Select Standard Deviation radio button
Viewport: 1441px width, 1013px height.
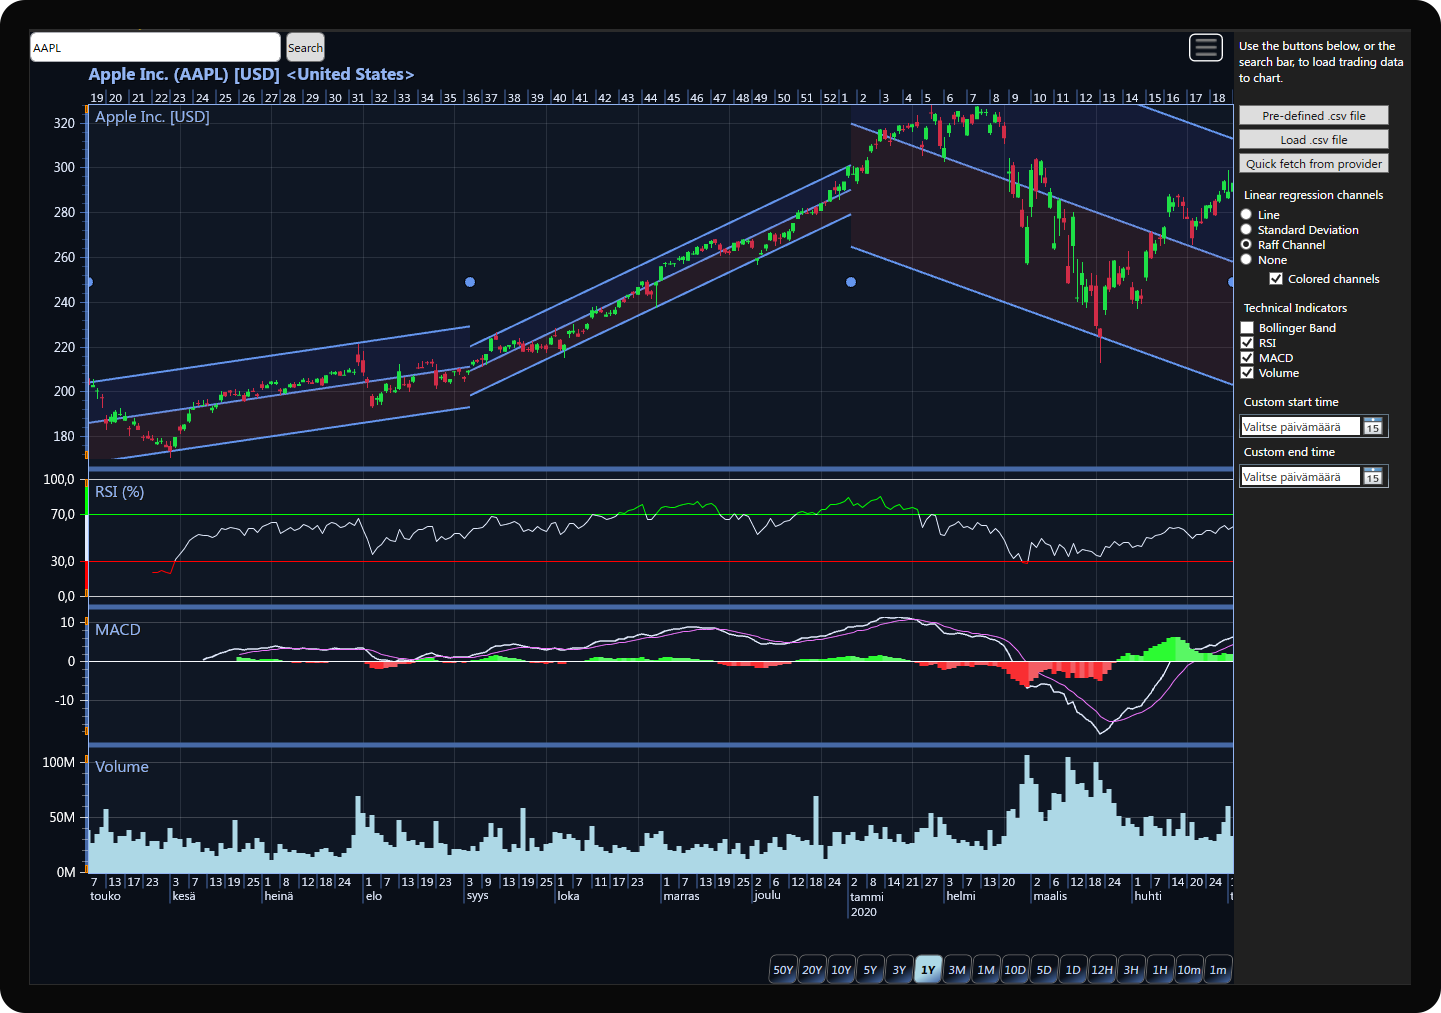(x=1246, y=229)
